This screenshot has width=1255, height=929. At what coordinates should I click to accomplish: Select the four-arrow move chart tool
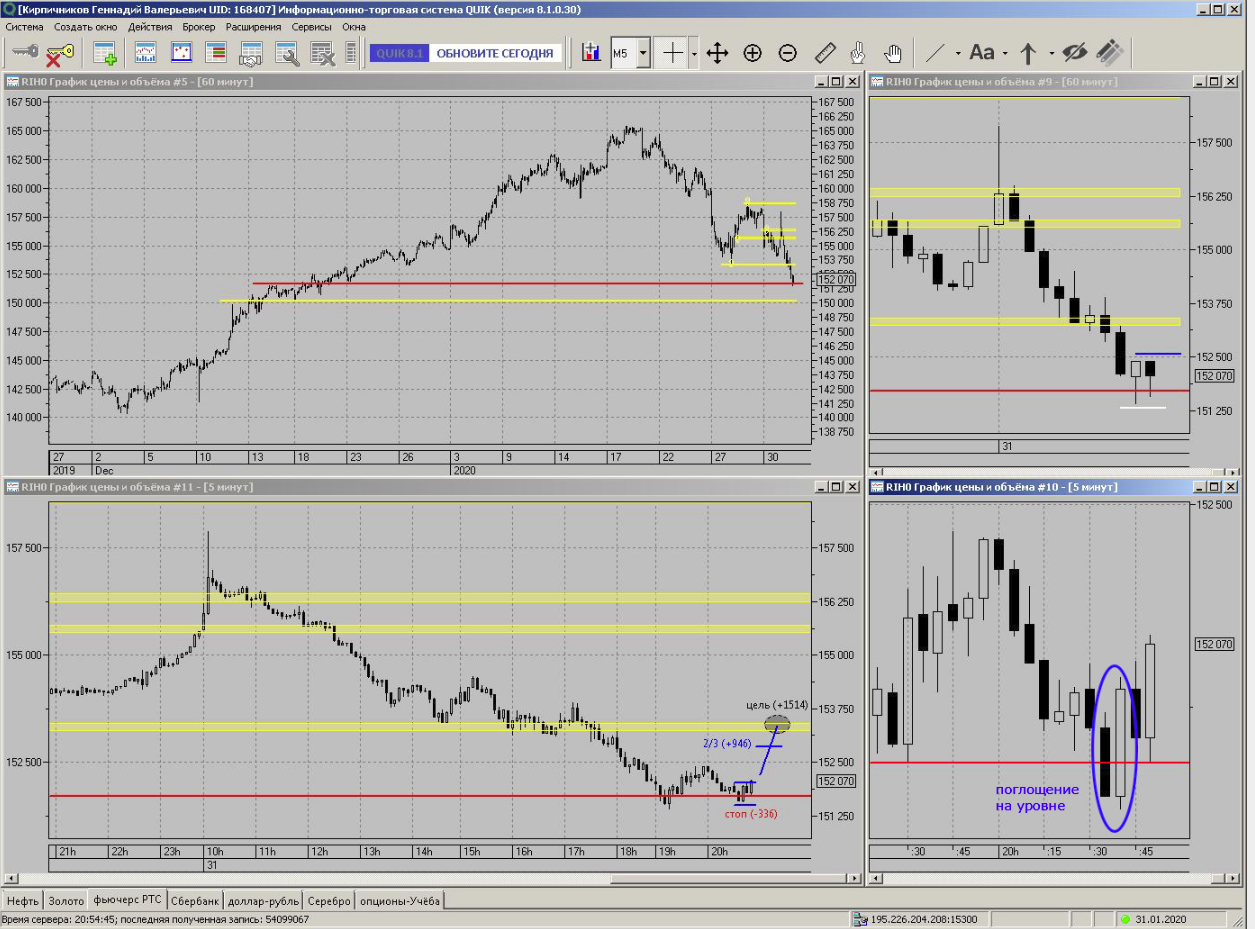tap(717, 53)
